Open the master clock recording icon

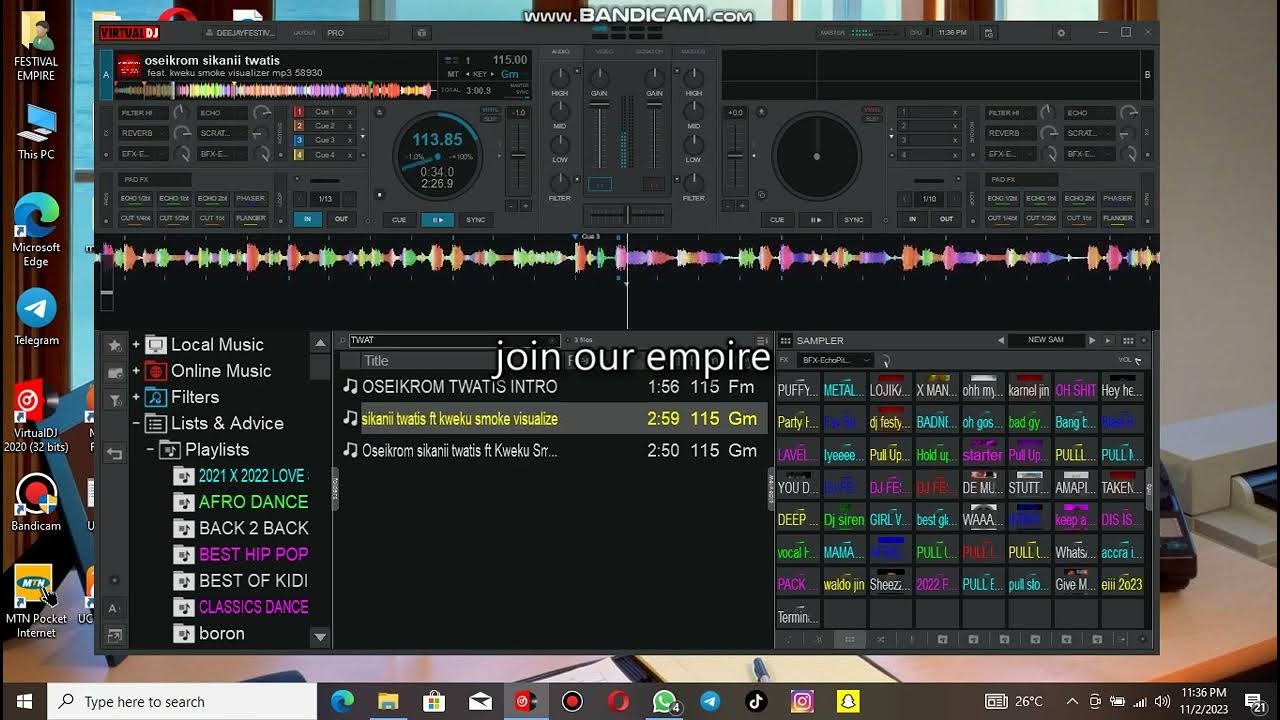(x=989, y=33)
